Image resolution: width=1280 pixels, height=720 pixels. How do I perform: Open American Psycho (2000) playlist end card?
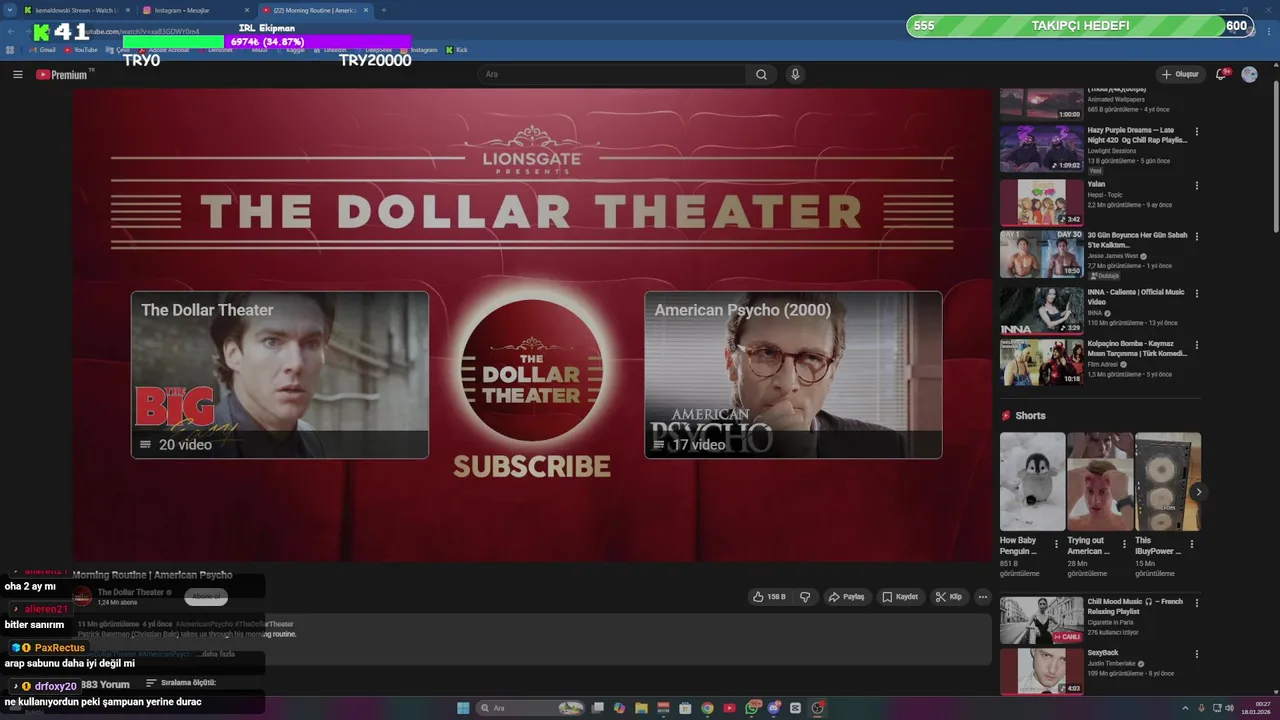pos(793,375)
